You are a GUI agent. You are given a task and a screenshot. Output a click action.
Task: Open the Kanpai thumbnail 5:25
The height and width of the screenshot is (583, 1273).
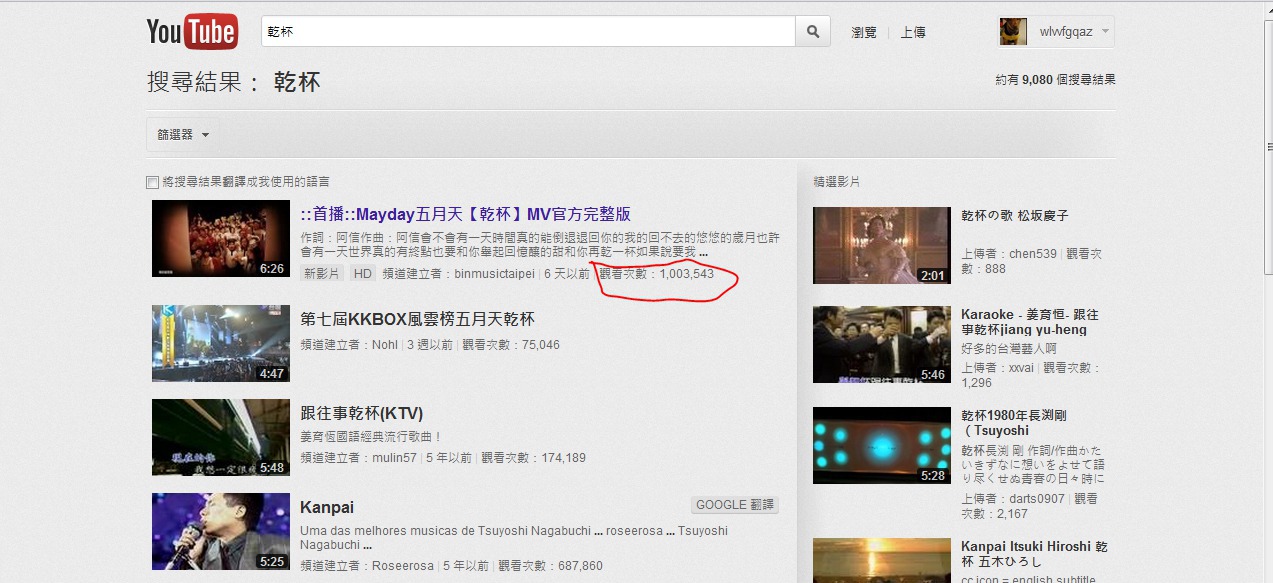pos(221,531)
